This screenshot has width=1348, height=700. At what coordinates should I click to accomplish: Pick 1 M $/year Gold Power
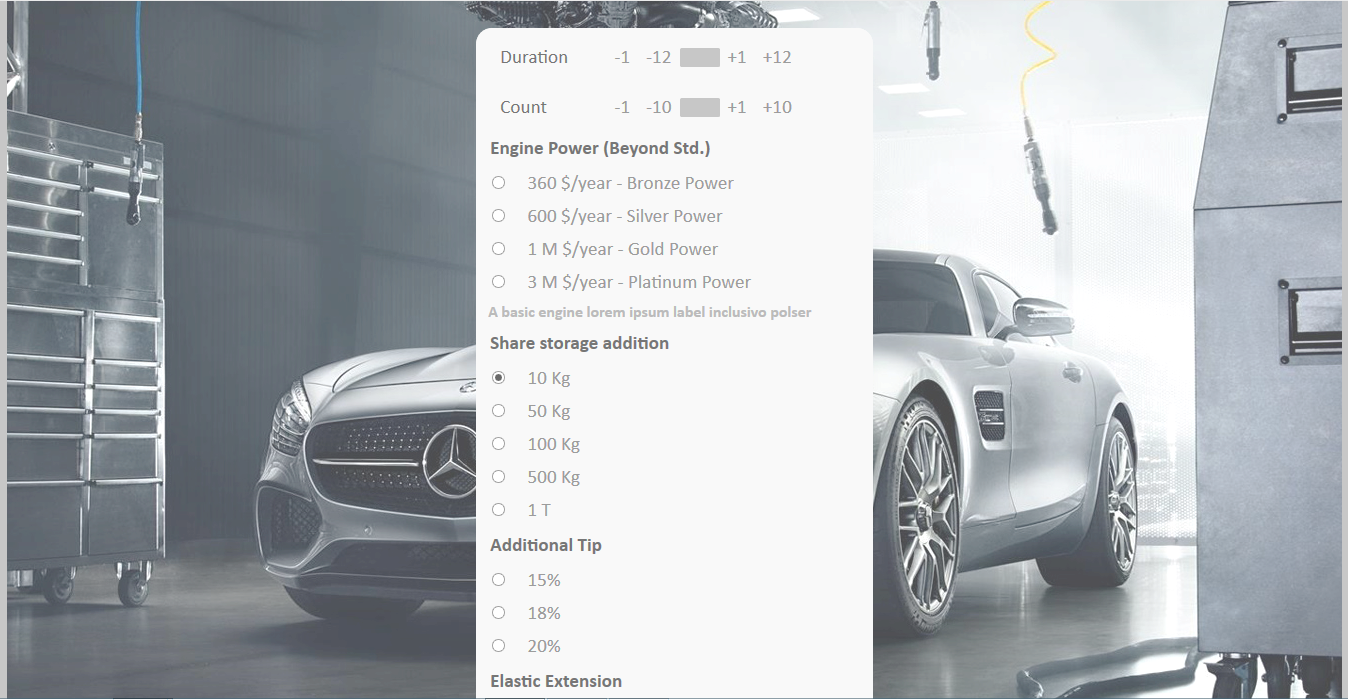[498, 248]
